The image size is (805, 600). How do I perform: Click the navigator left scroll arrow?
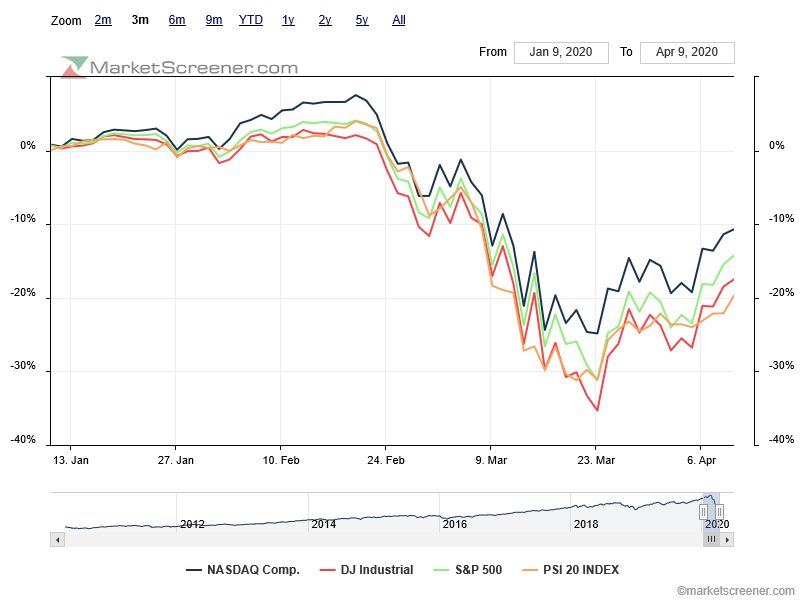(58, 539)
